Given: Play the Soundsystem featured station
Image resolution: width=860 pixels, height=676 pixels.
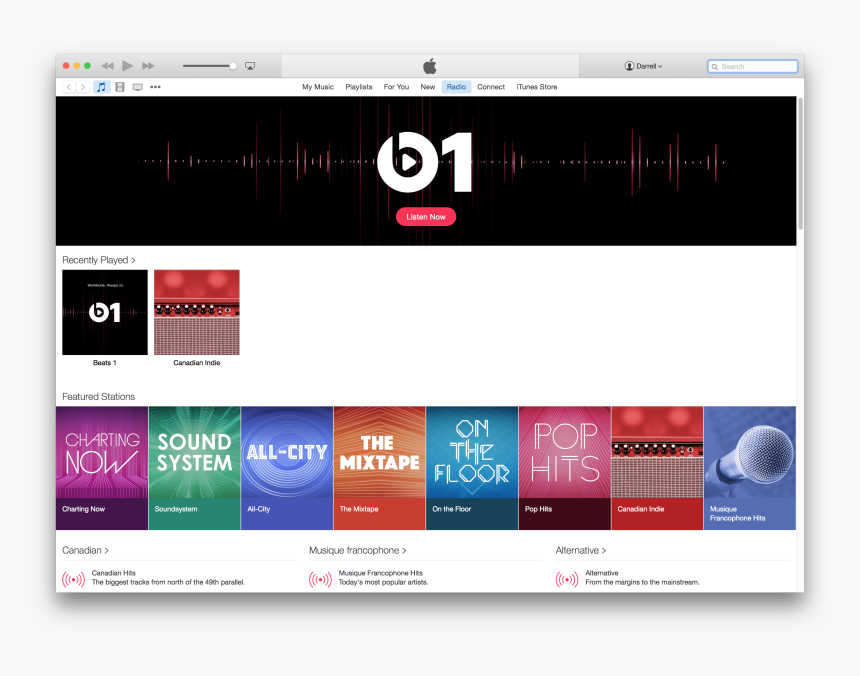Looking at the screenshot, I should (195, 468).
